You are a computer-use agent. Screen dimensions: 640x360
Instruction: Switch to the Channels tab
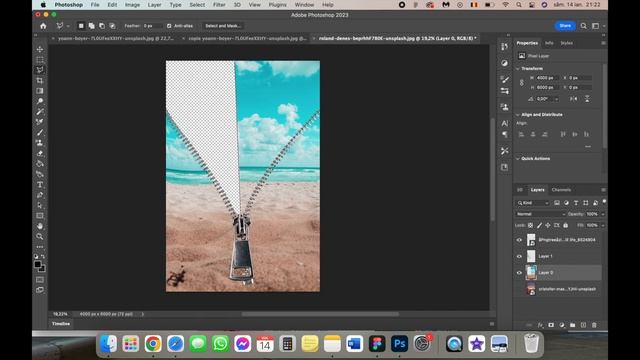[x=561, y=190]
